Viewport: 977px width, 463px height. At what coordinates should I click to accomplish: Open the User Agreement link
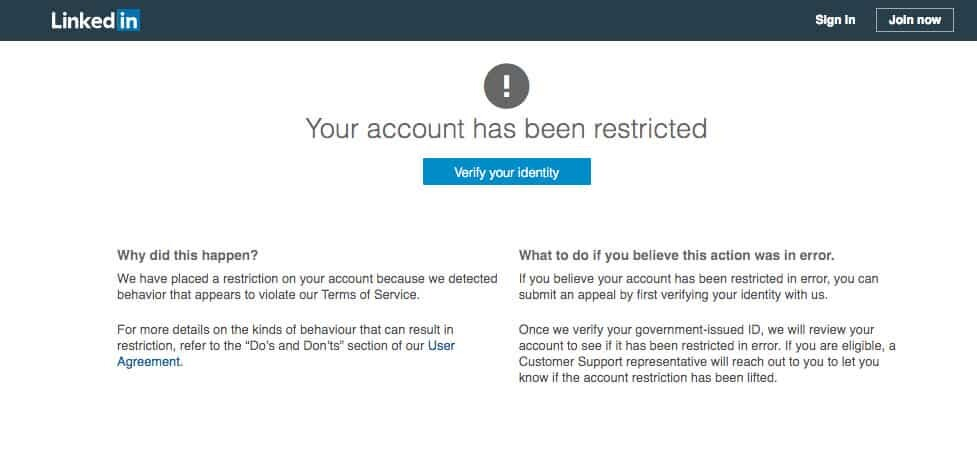click(x=286, y=353)
